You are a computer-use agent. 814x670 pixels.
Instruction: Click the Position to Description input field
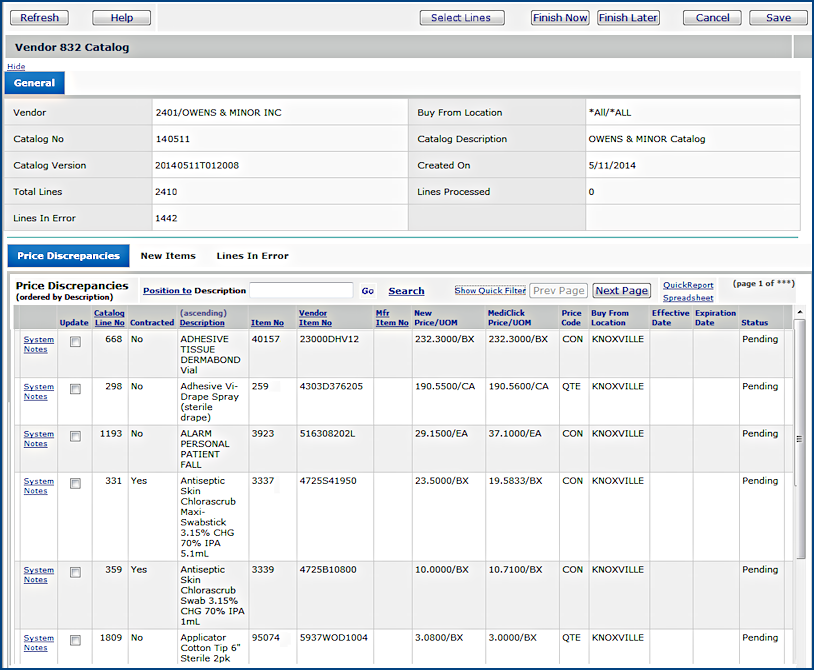coord(301,291)
